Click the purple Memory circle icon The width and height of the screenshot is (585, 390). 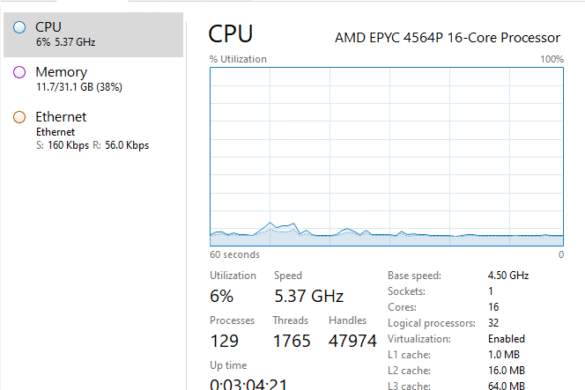coord(19,72)
